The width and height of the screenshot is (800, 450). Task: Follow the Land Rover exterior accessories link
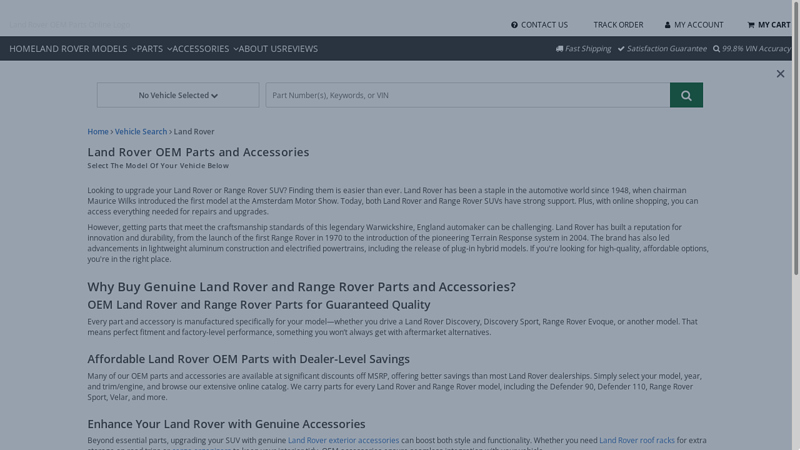[343, 440]
